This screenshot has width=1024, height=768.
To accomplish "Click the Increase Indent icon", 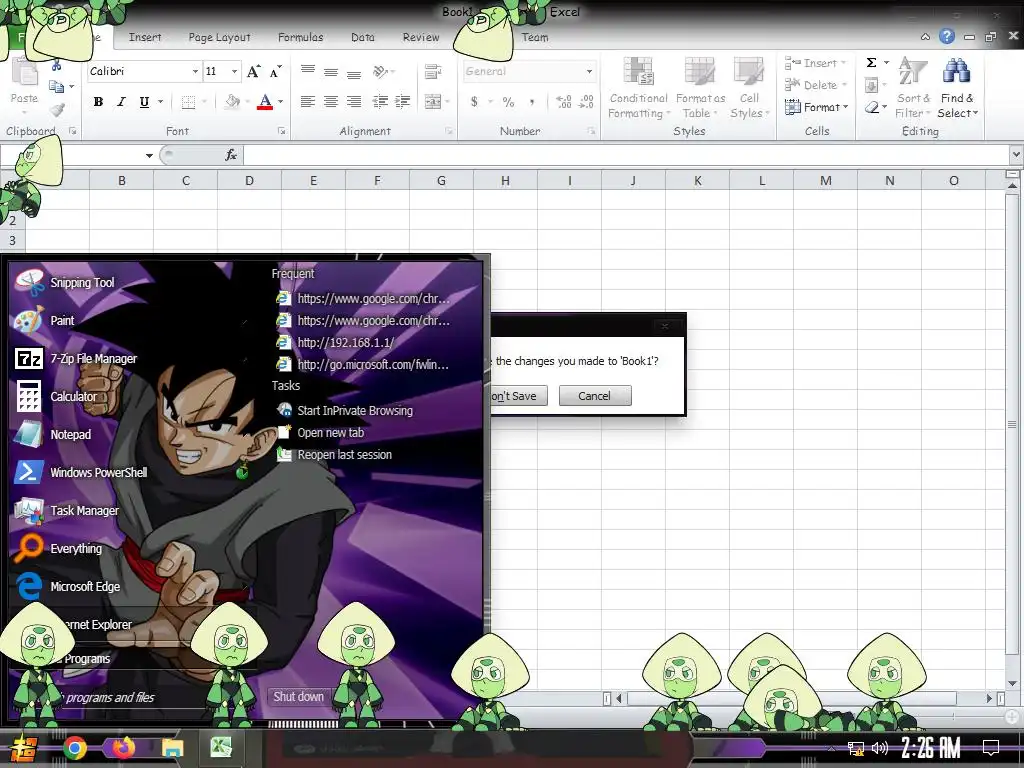I will (x=402, y=102).
